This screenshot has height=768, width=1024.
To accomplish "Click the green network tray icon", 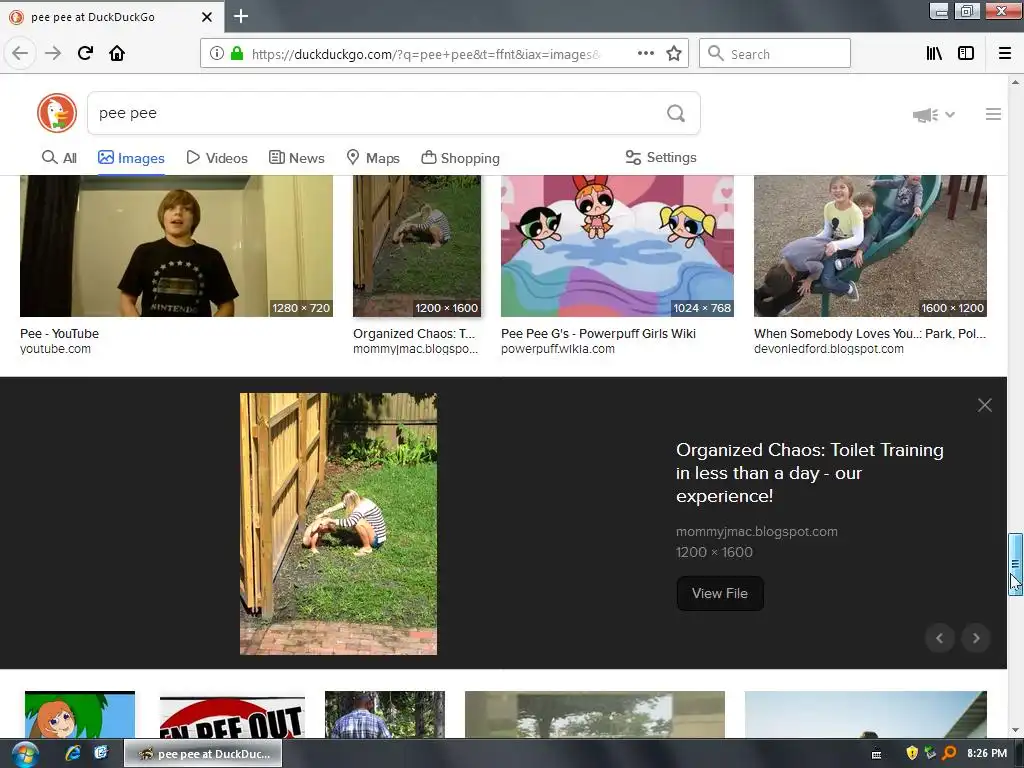I will click(930, 754).
